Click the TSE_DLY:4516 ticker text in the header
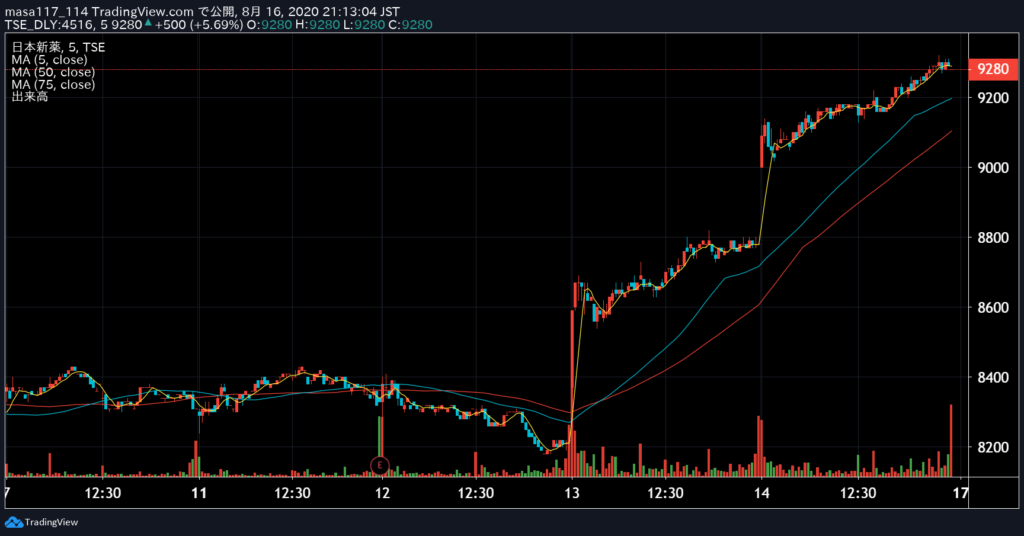This screenshot has width=1024, height=536. pos(51,25)
